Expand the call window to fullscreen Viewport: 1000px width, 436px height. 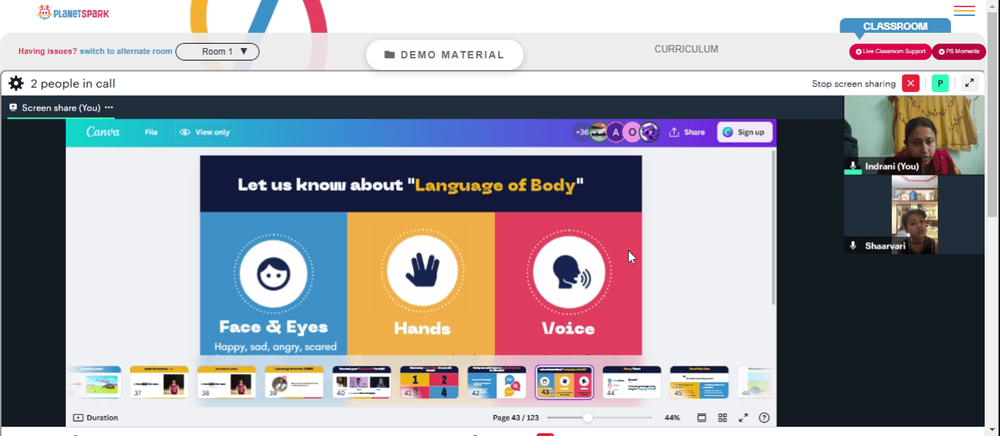tap(969, 84)
